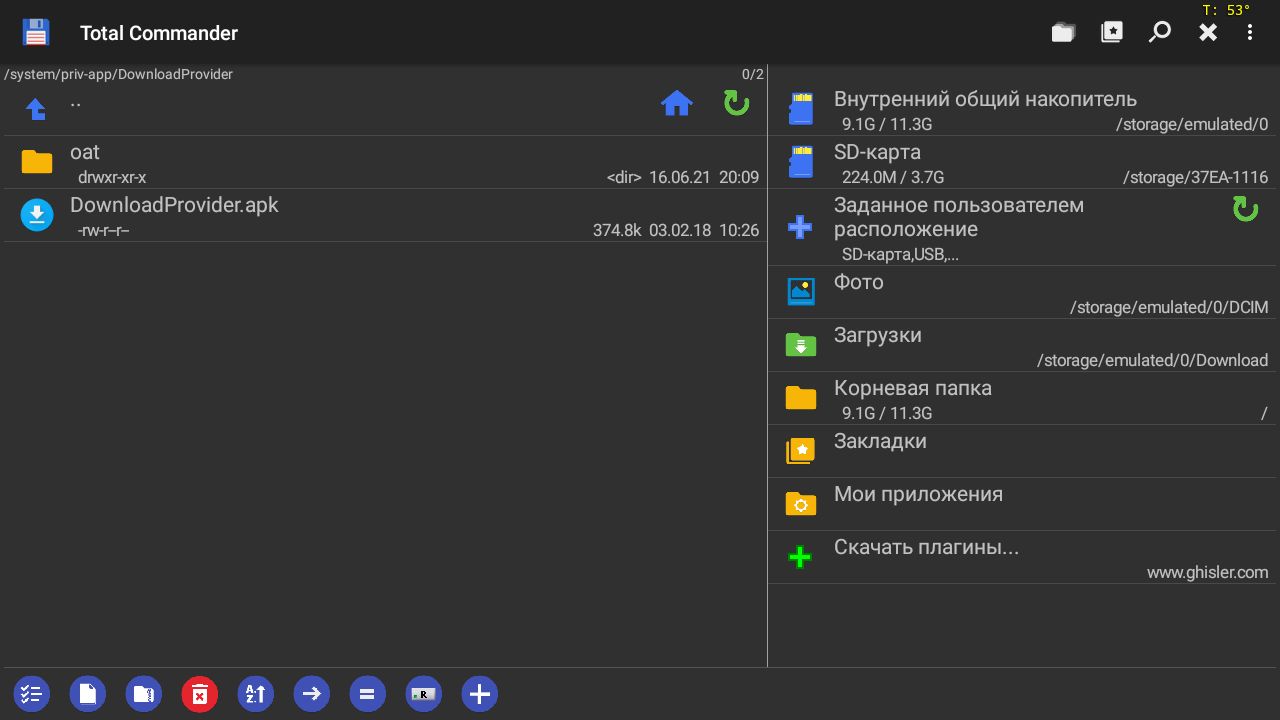Click the 224.0M / 3.7G size text
This screenshot has width=1280, height=720.
(x=893, y=178)
